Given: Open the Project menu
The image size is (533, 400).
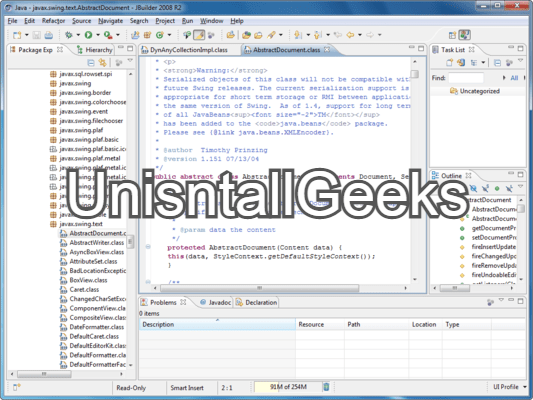Looking at the screenshot, I should pyautogui.click(x=165, y=21).
